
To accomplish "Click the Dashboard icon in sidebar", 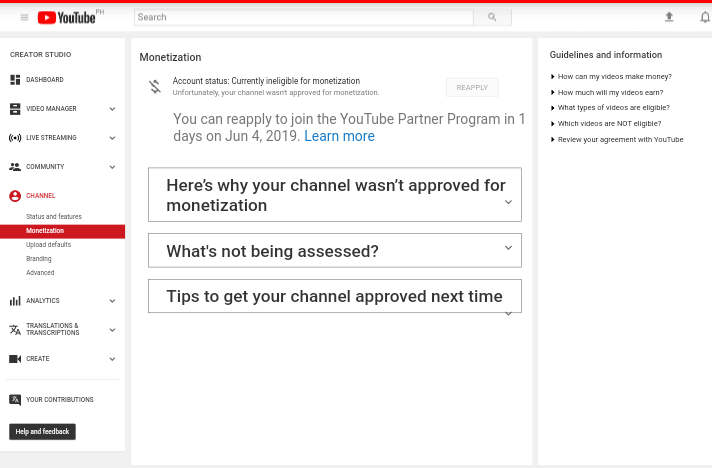I will 15,80.
